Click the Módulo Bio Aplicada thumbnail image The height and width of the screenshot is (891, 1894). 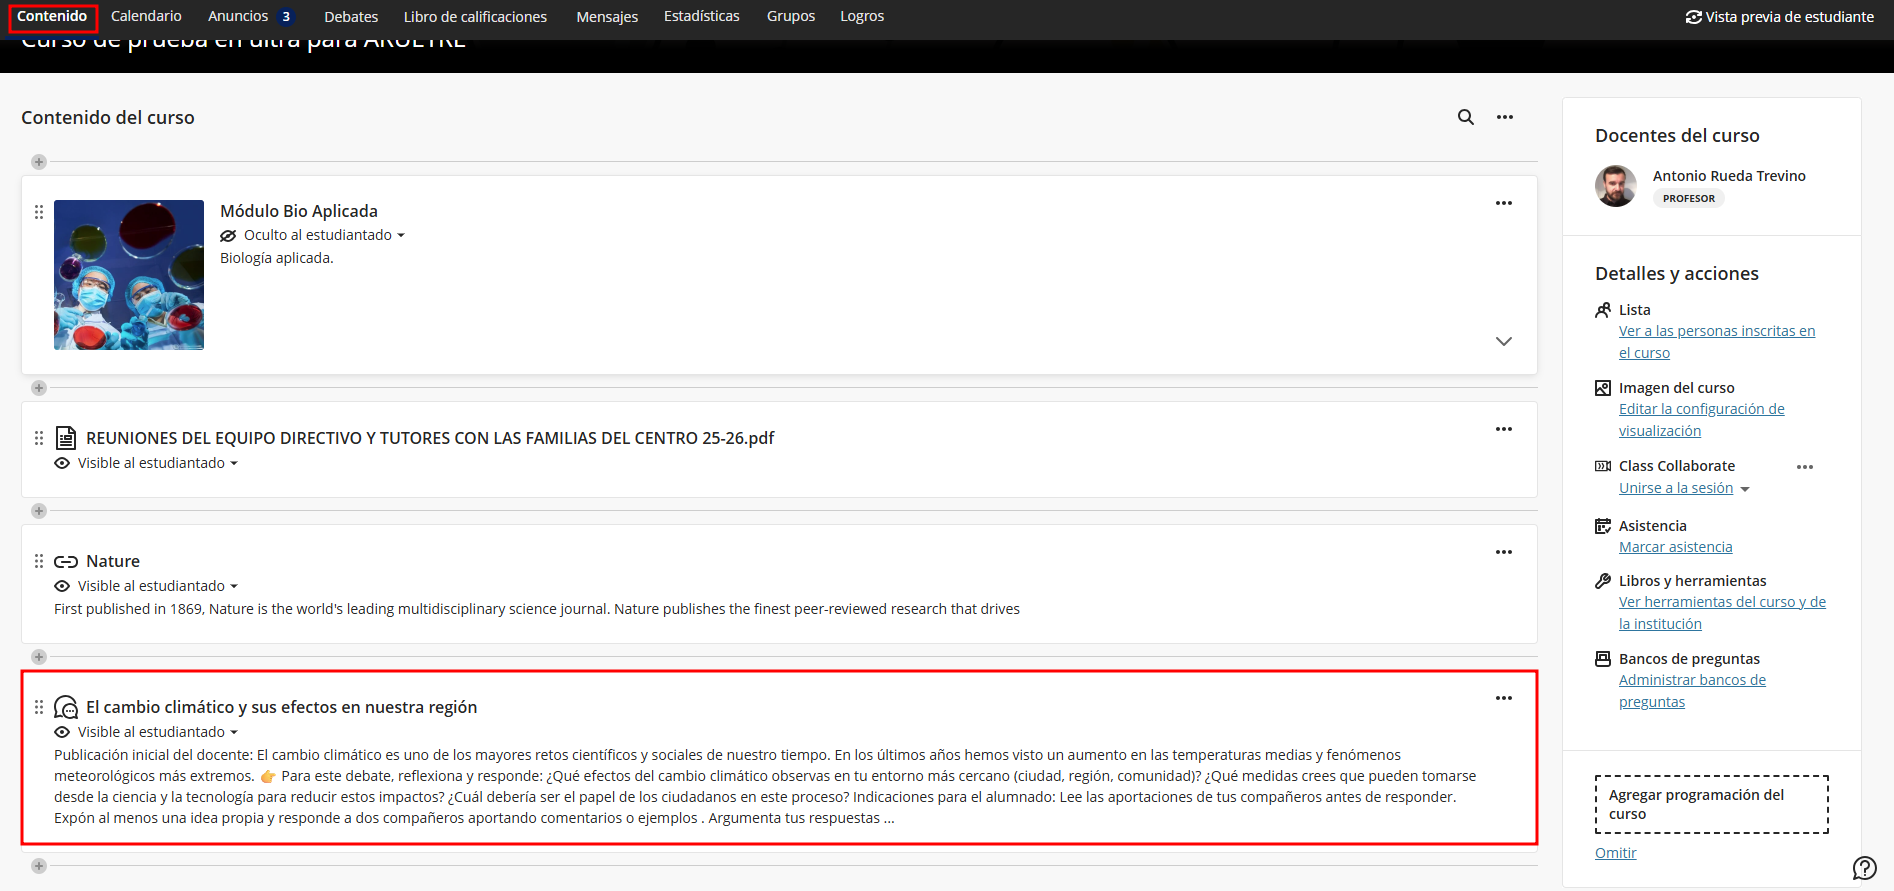(129, 275)
